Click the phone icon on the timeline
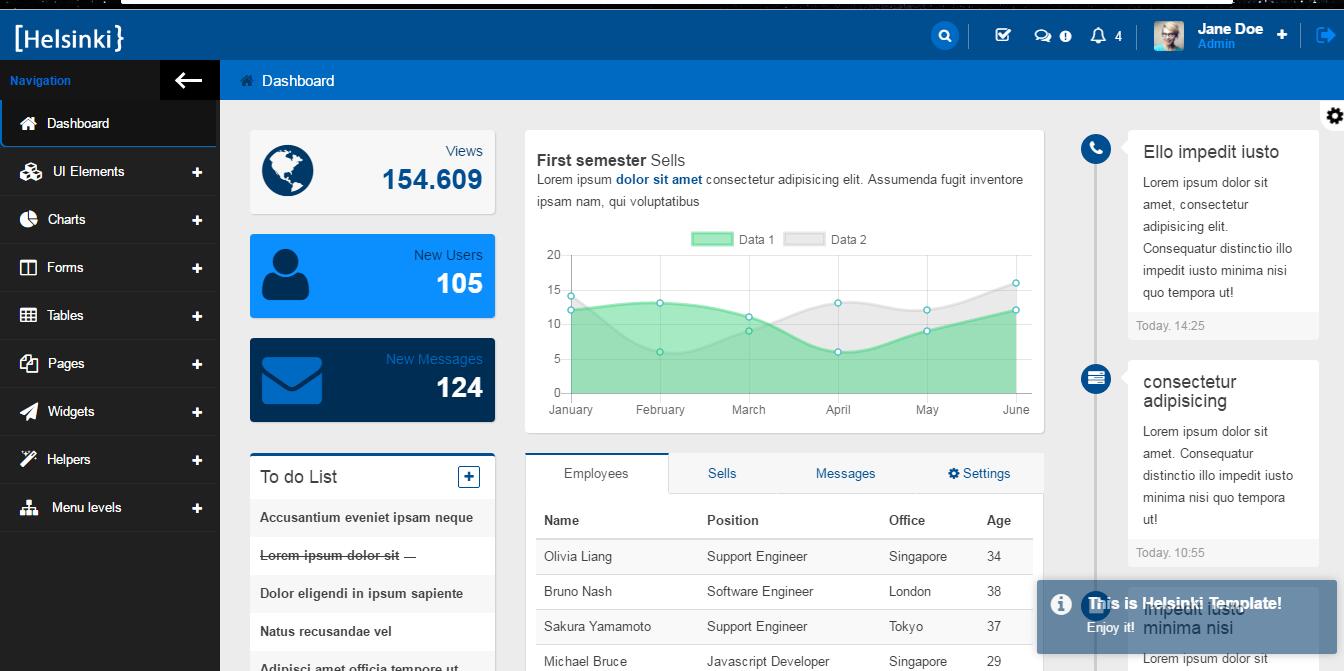Screen dimensions: 1344x671 (1096, 149)
